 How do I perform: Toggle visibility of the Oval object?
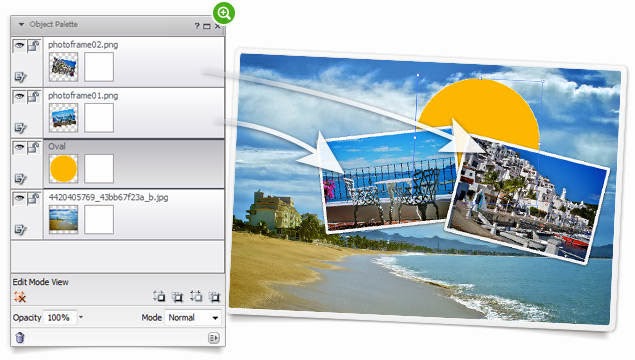click(19, 147)
